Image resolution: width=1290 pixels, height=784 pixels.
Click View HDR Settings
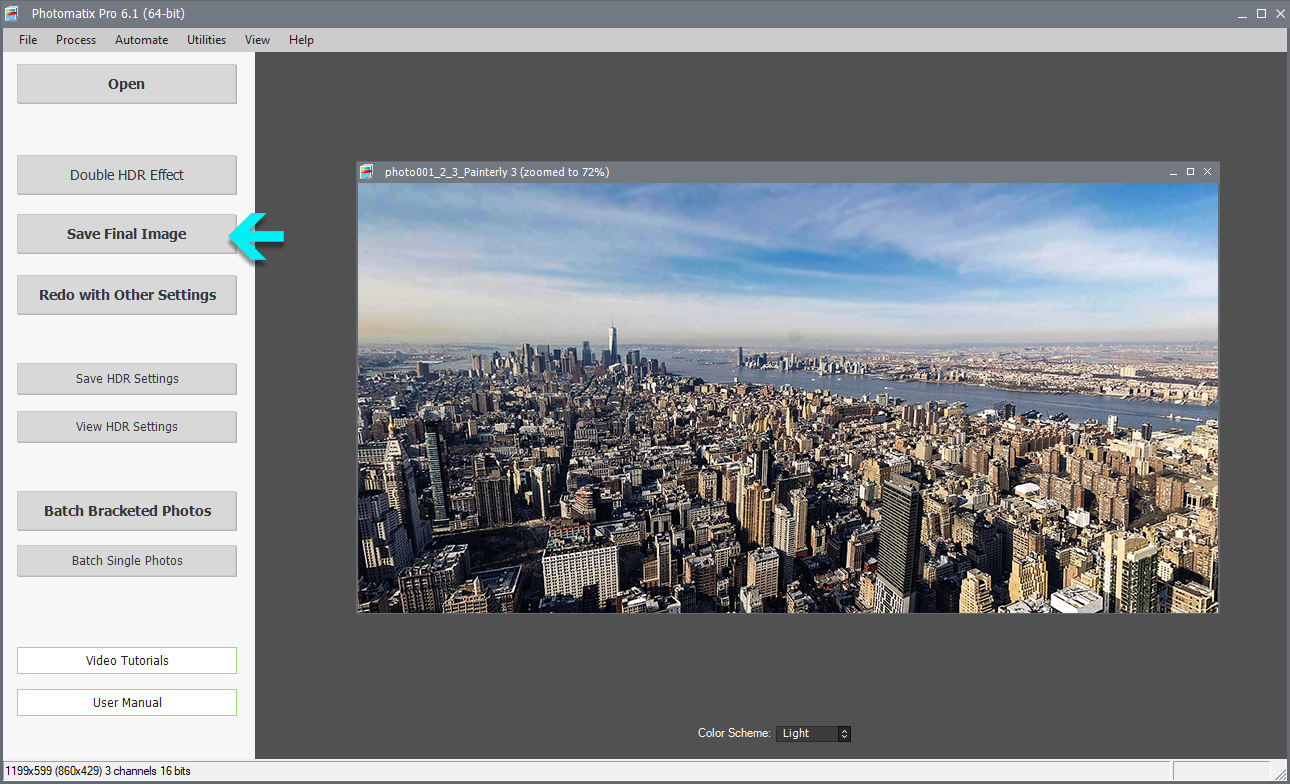[127, 427]
